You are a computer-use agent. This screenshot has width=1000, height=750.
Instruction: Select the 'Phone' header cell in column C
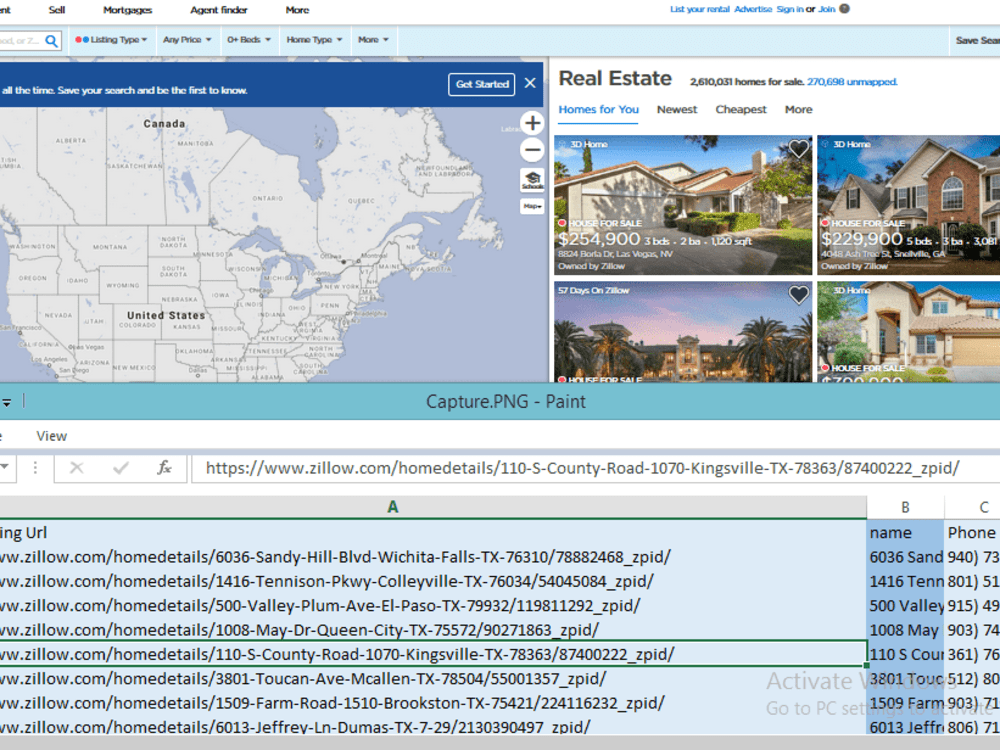tap(972, 533)
